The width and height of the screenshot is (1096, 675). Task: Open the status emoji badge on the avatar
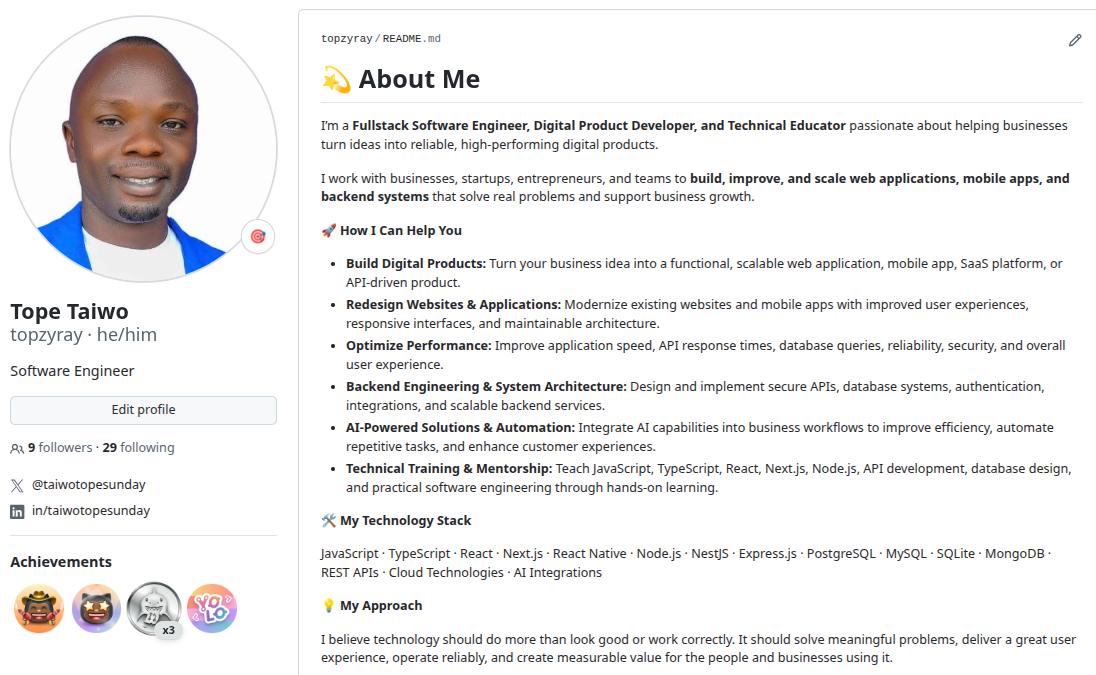258,236
